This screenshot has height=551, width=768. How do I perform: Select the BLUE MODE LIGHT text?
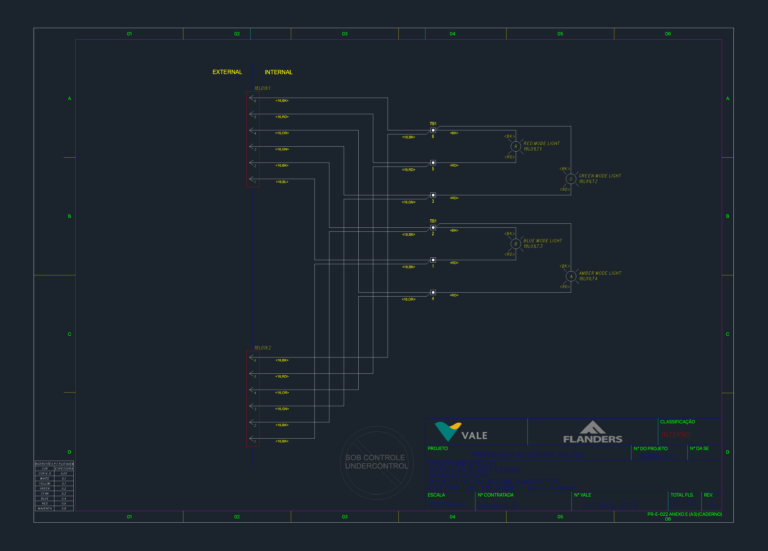(543, 241)
